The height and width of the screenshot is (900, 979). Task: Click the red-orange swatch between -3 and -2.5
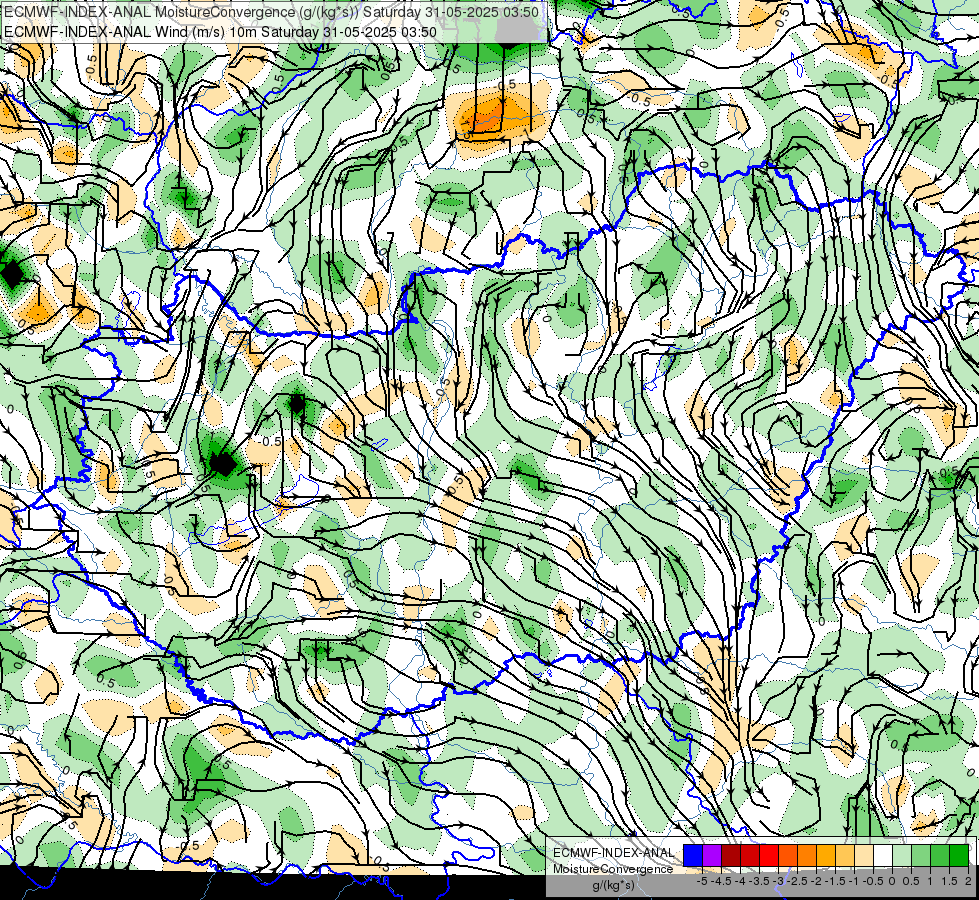(788, 855)
